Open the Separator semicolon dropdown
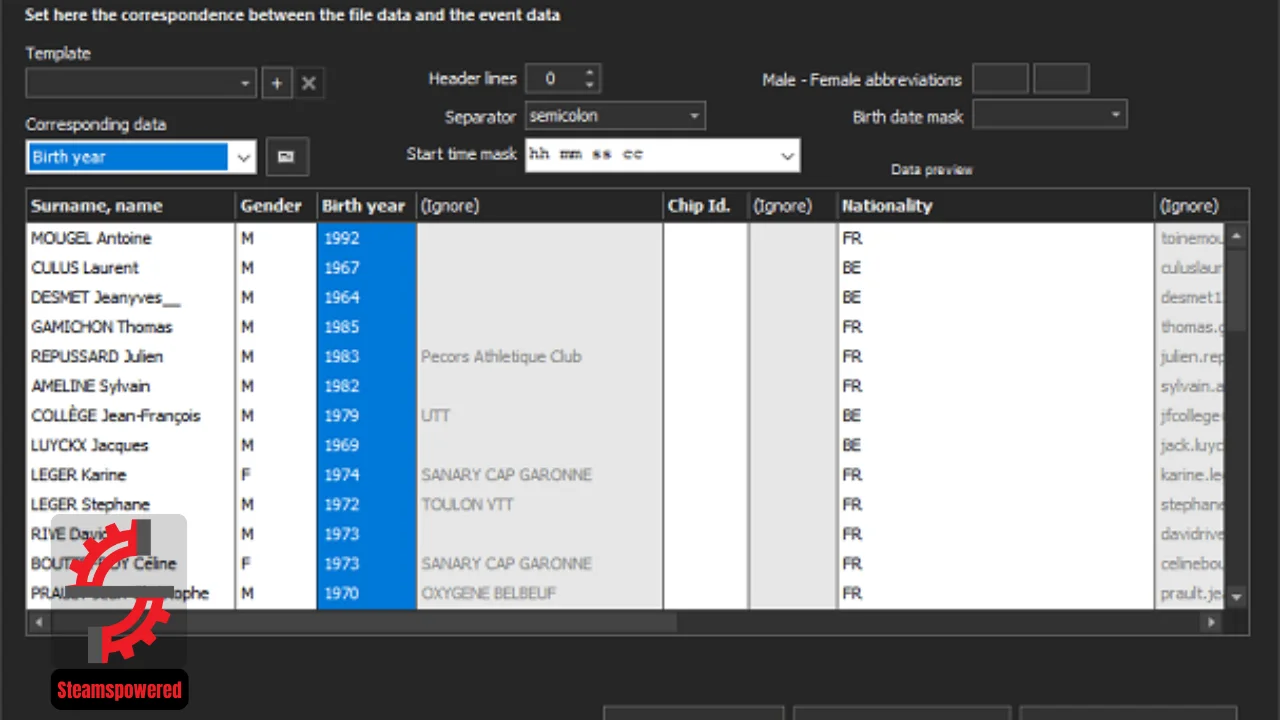The image size is (1280, 720). coord(615,116)
